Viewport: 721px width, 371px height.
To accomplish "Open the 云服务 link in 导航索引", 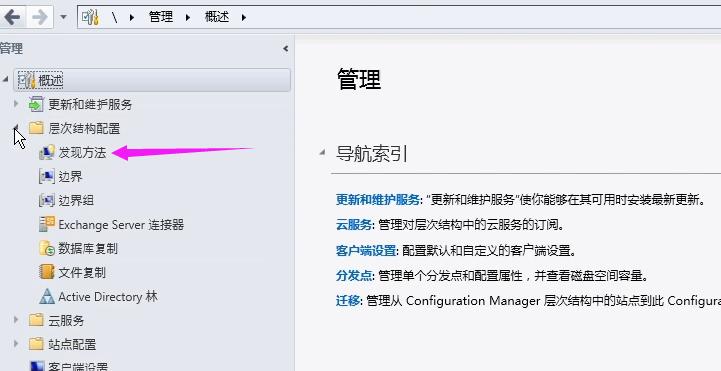I will 354,225.
